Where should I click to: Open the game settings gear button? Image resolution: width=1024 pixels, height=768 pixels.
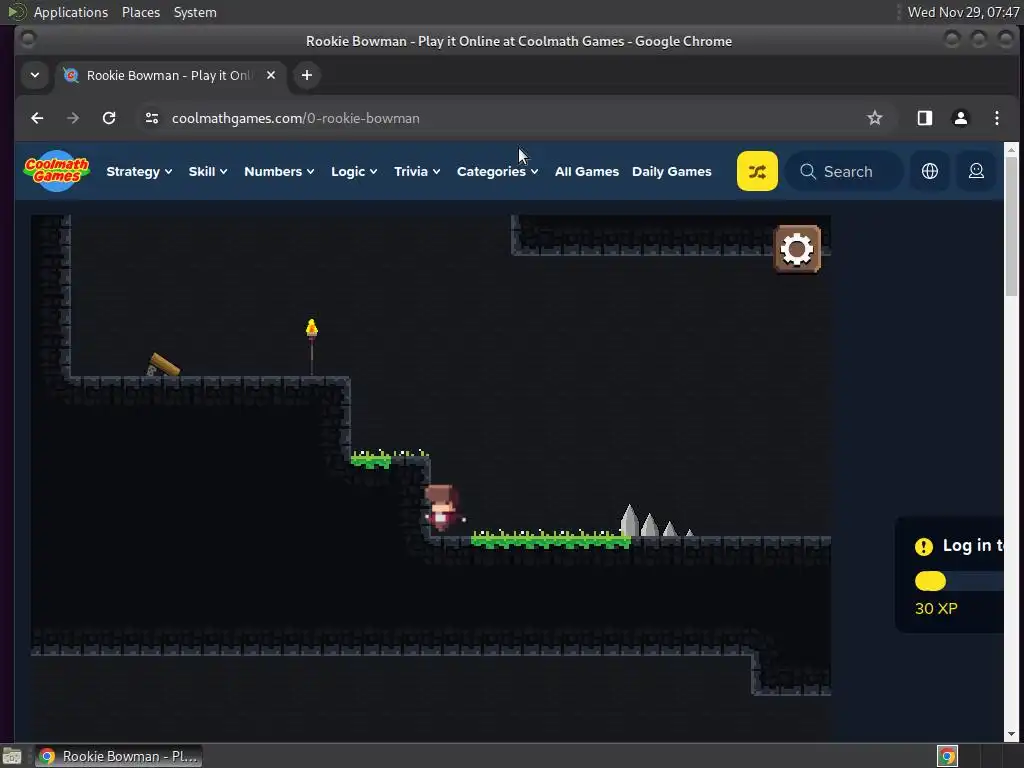797,249
